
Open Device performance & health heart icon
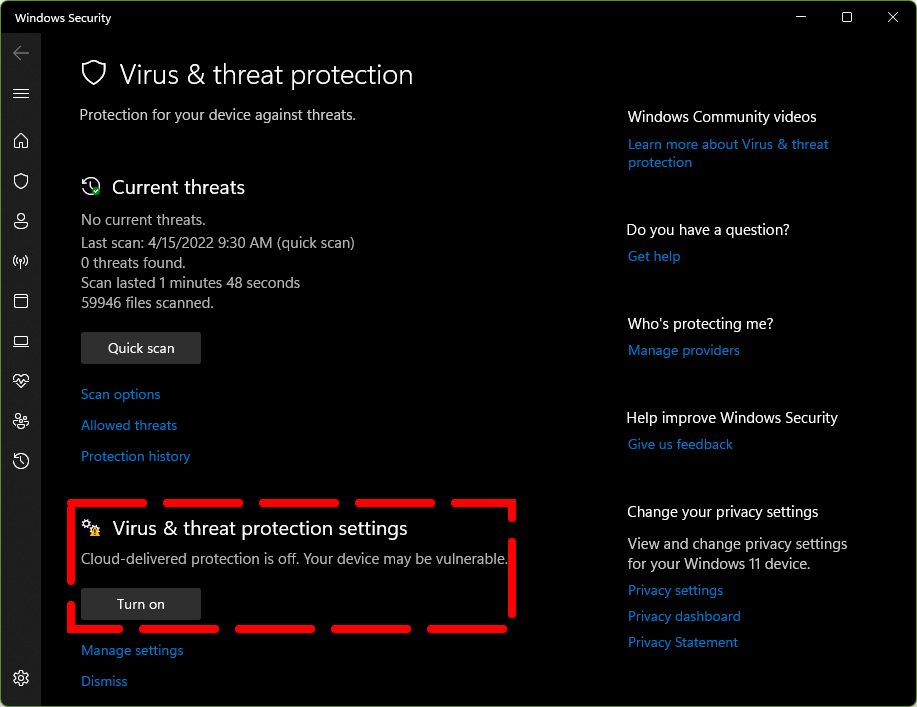click(x=21, y=381)
